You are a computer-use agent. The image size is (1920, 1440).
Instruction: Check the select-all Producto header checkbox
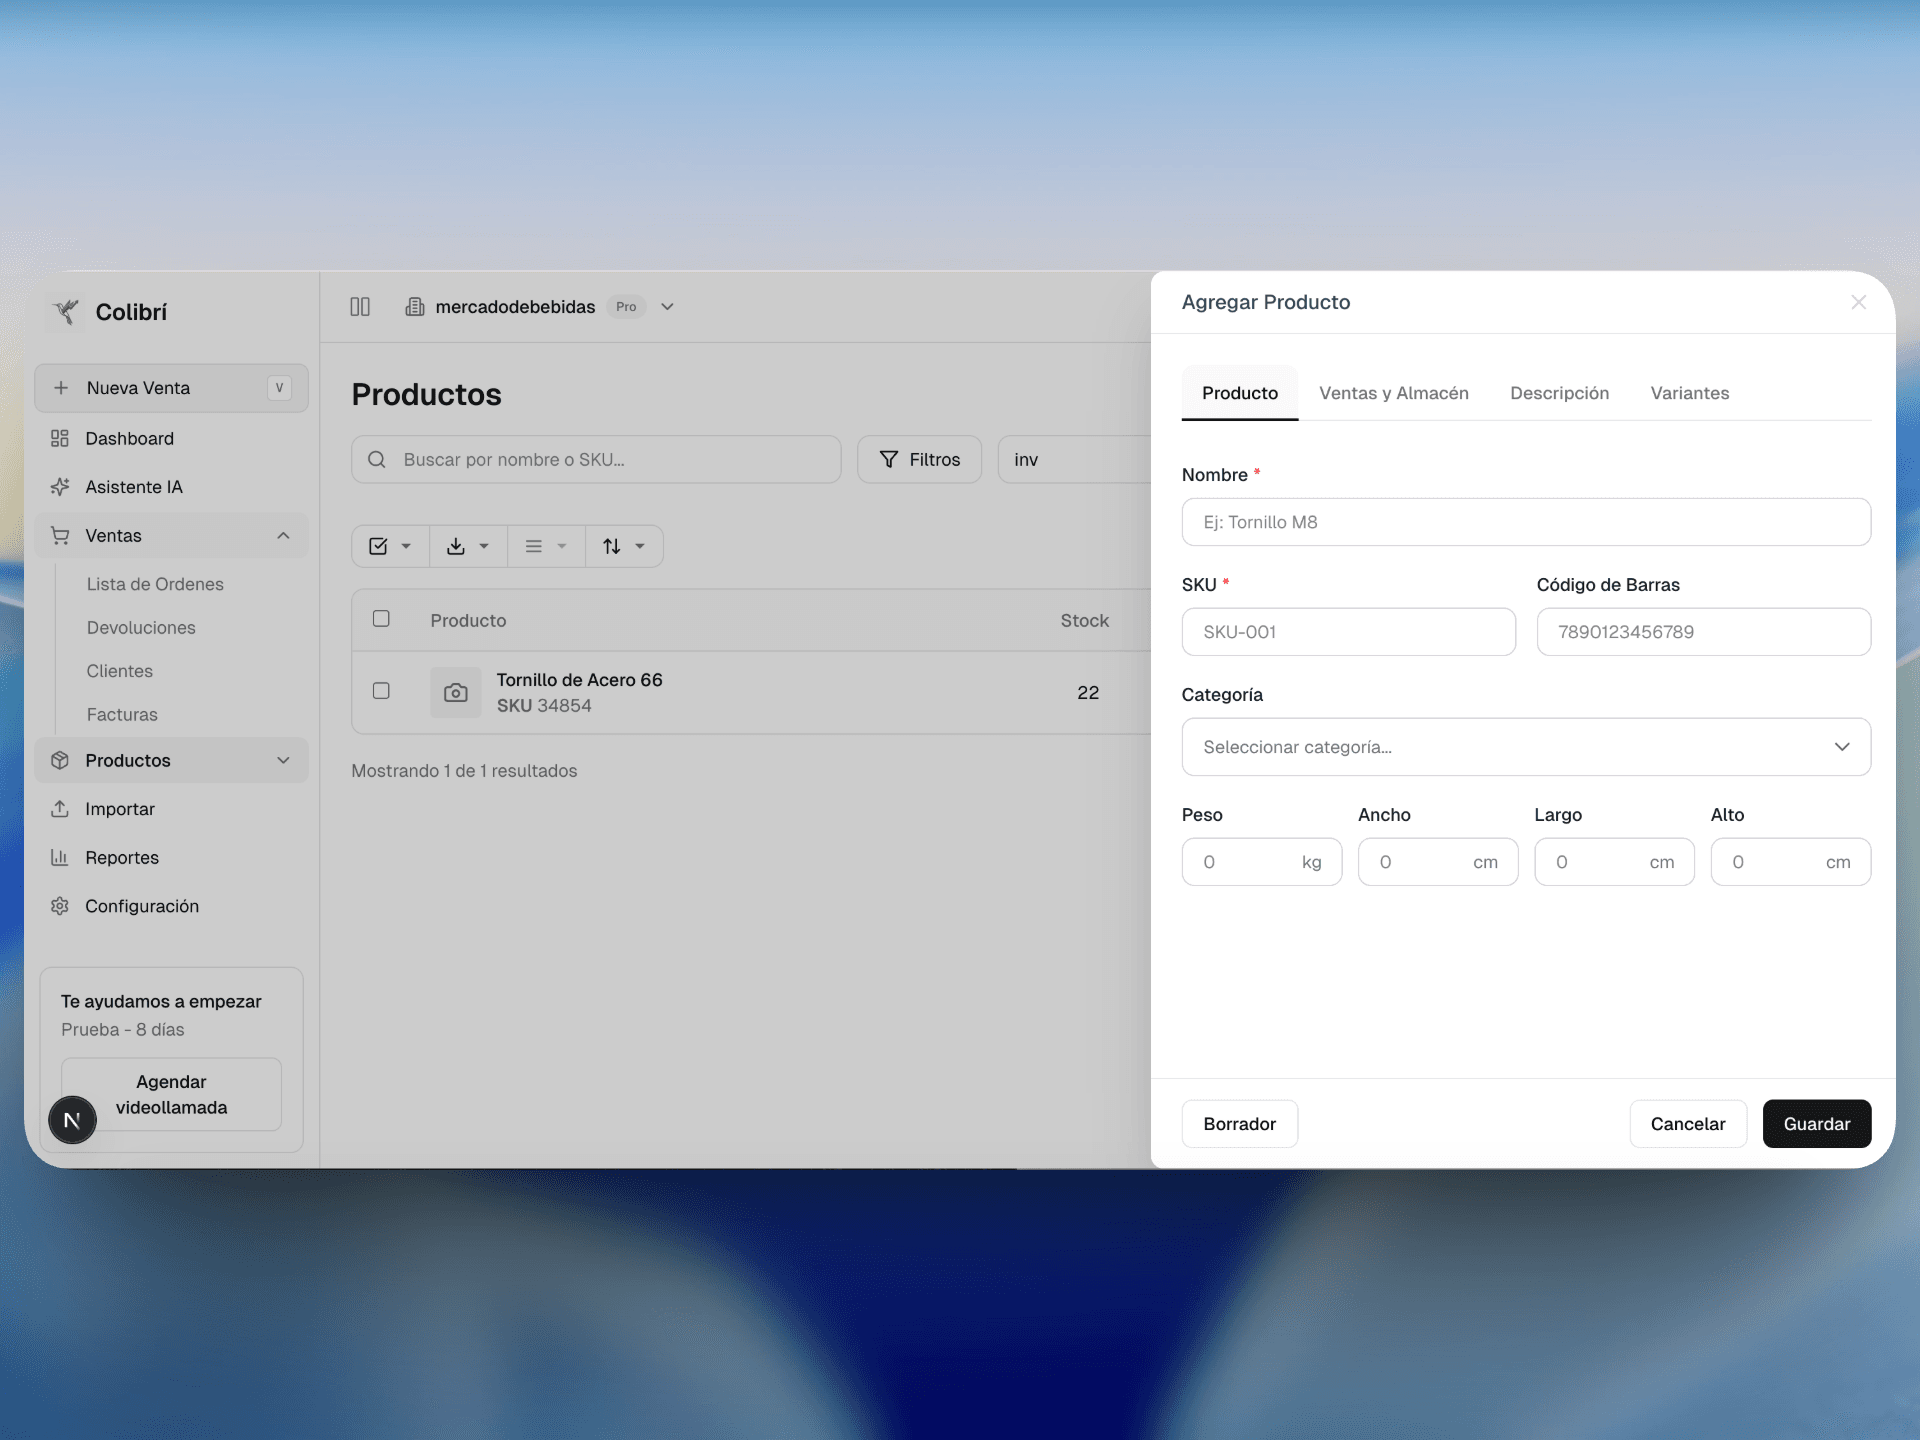(381, 619)
